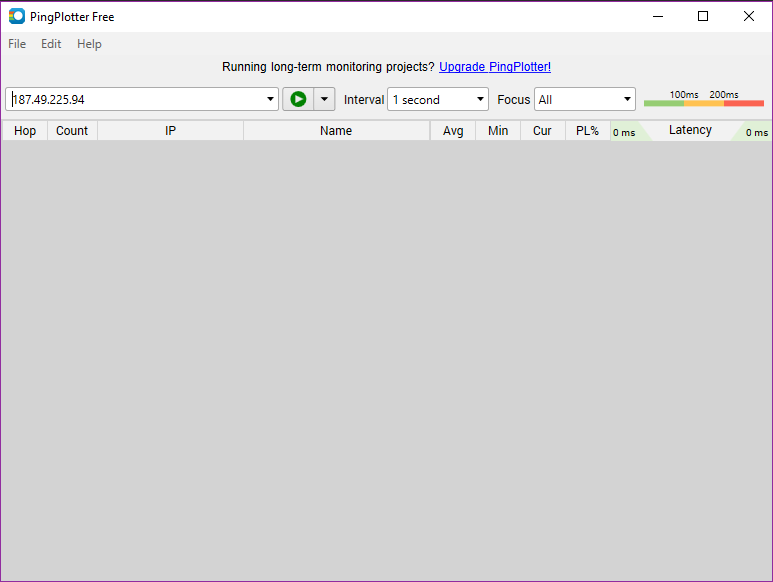Open the Edit menu
Image resolution: width=773 pixels, height=582 pixels.
pos(51,44)
